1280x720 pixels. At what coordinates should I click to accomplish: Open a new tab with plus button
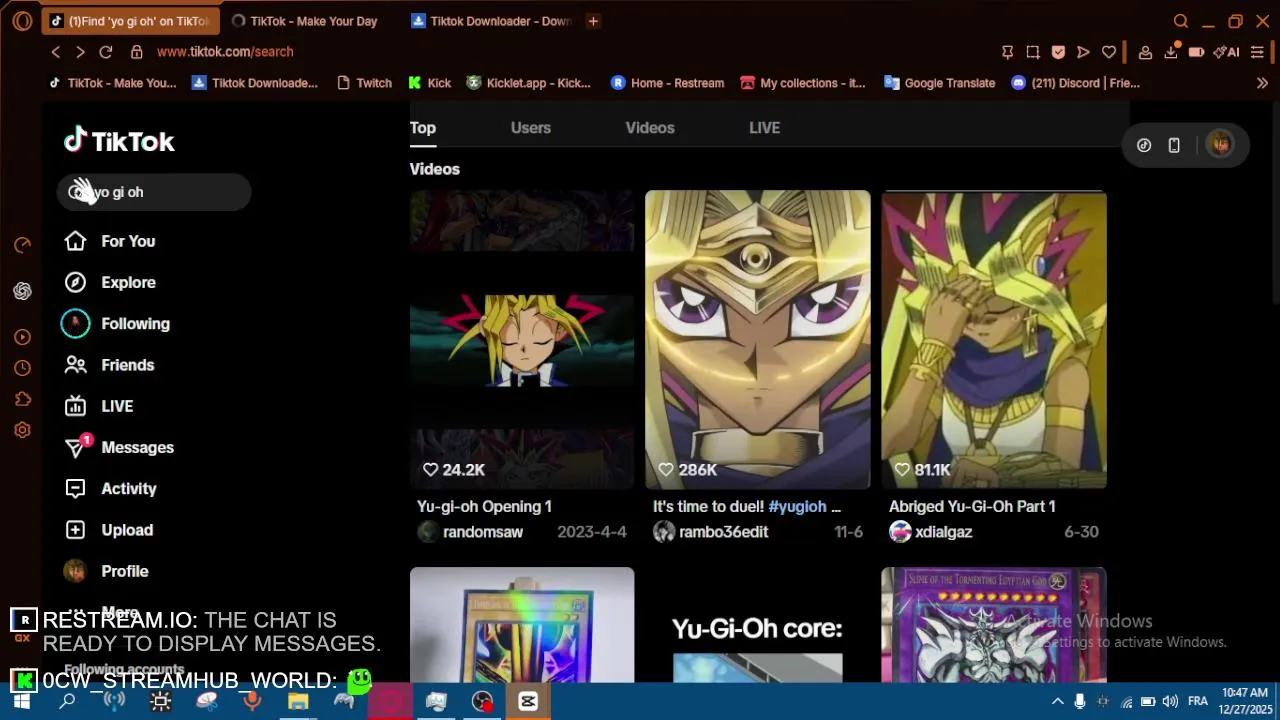point(593,21)
